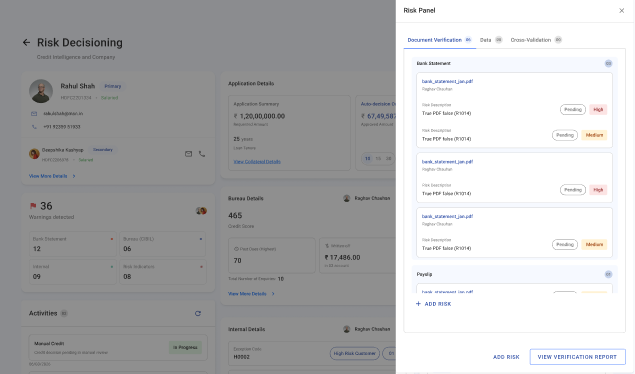Go back using the arrow beside Risk Decisioning
Screen dimensions: 635x374
(26, 42)
